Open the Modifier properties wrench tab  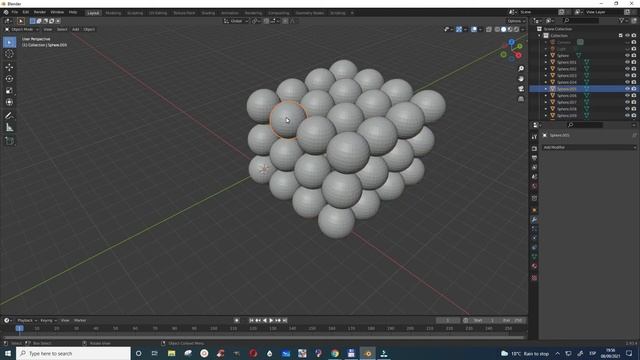click(534, 220)
